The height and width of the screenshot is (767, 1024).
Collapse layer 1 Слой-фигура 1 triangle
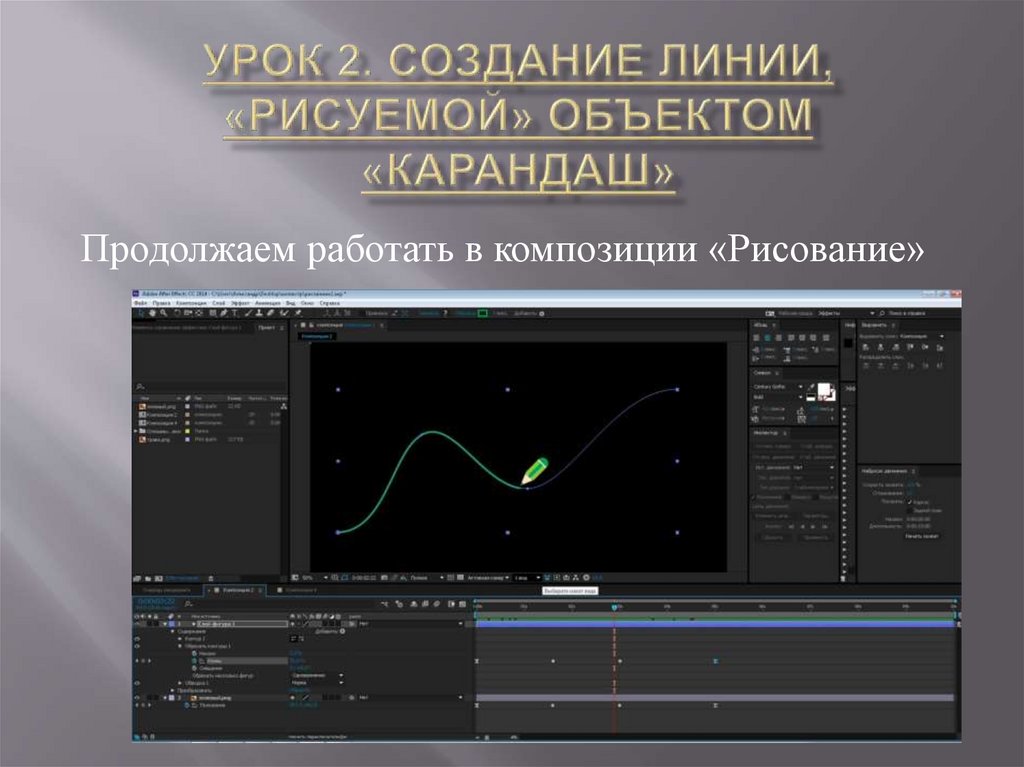165,623
